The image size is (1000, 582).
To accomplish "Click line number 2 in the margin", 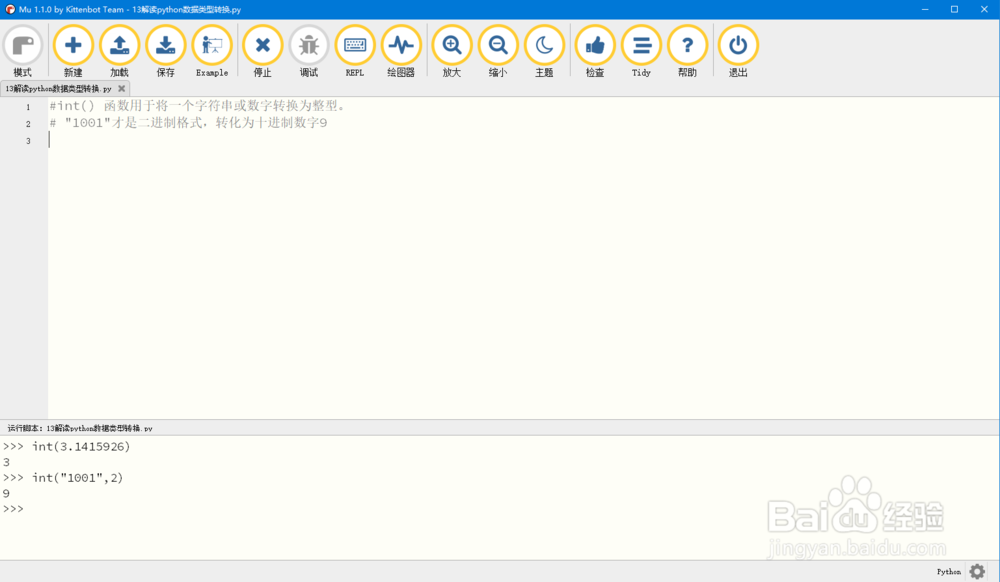I will click(x=28, y=124).
